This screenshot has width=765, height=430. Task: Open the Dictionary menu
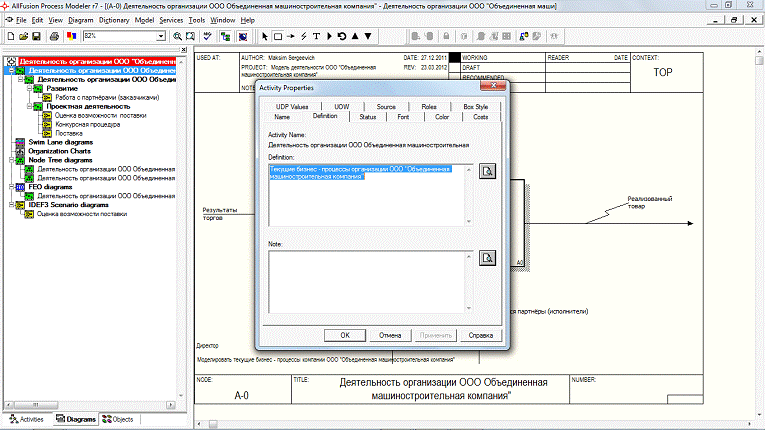click(x=114, y=20)
